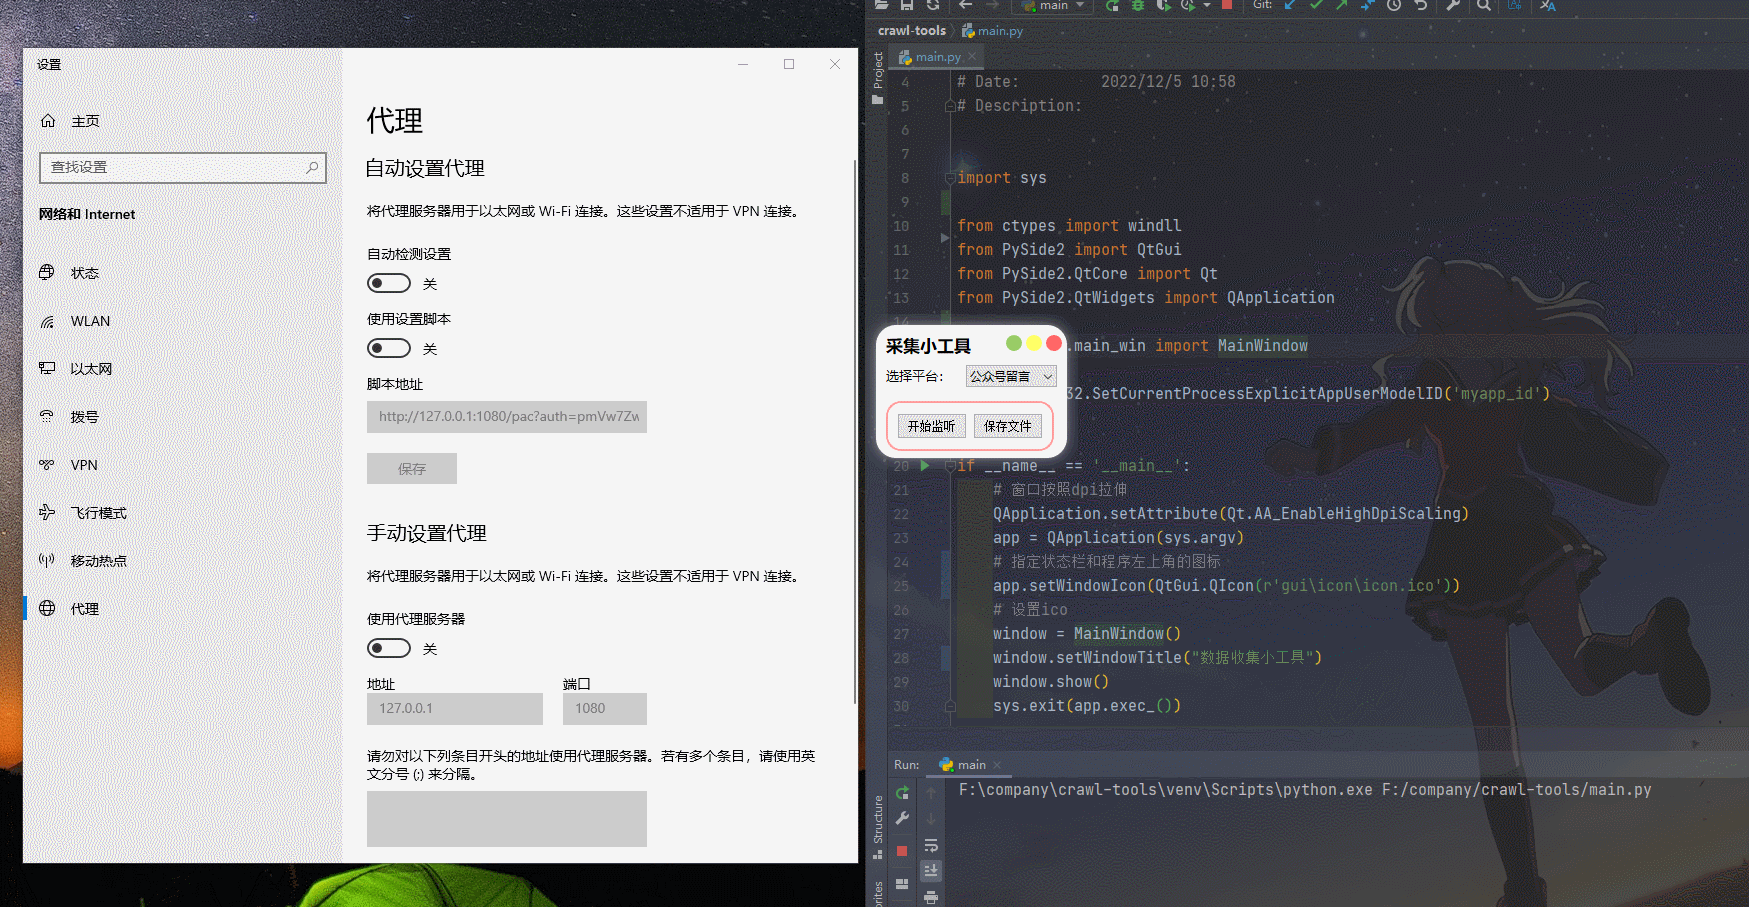The height and width of the screenshot is (907, 1749).
Task: Click Git Show History clock icon
Action: coord(1394,5)
